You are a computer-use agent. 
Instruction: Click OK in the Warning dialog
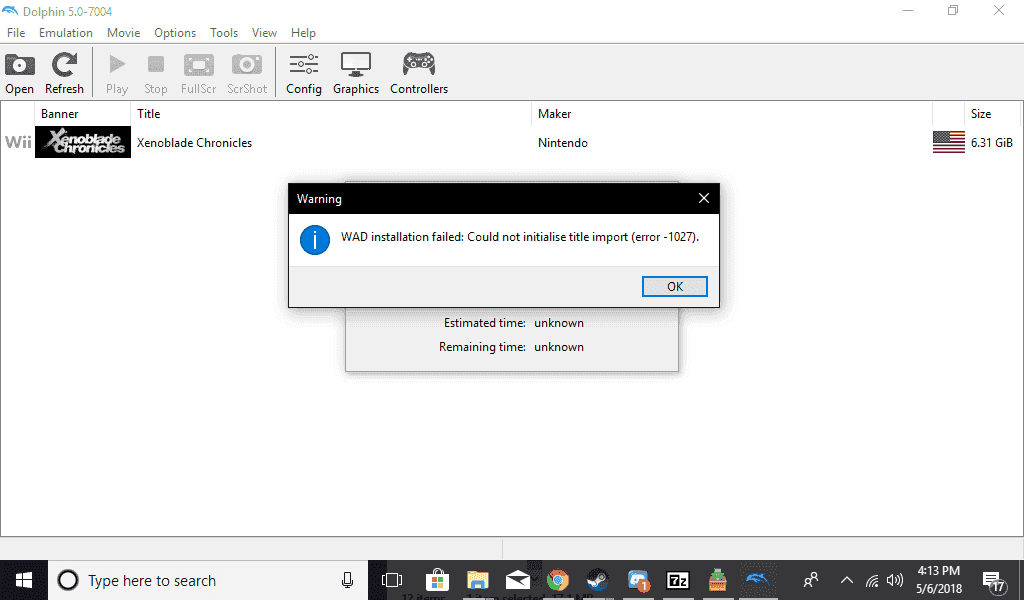(x=675, y=287)
